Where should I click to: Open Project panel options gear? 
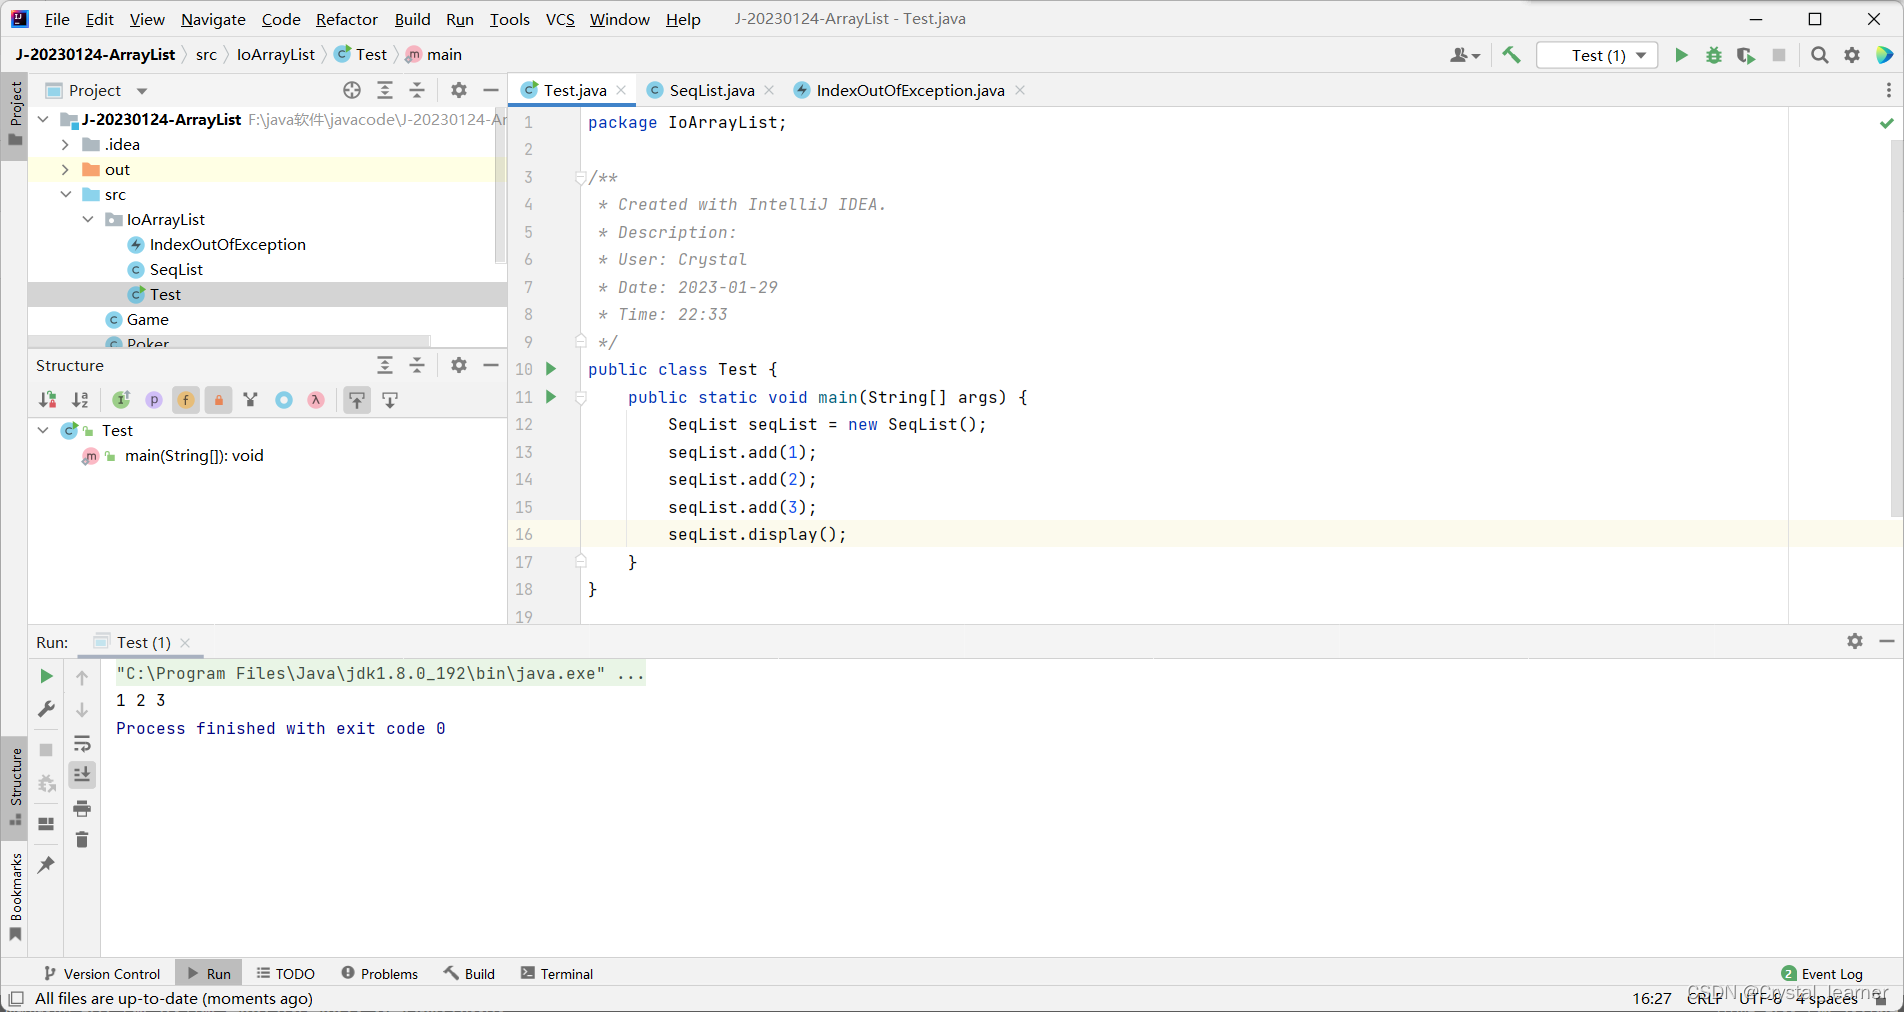459,90
